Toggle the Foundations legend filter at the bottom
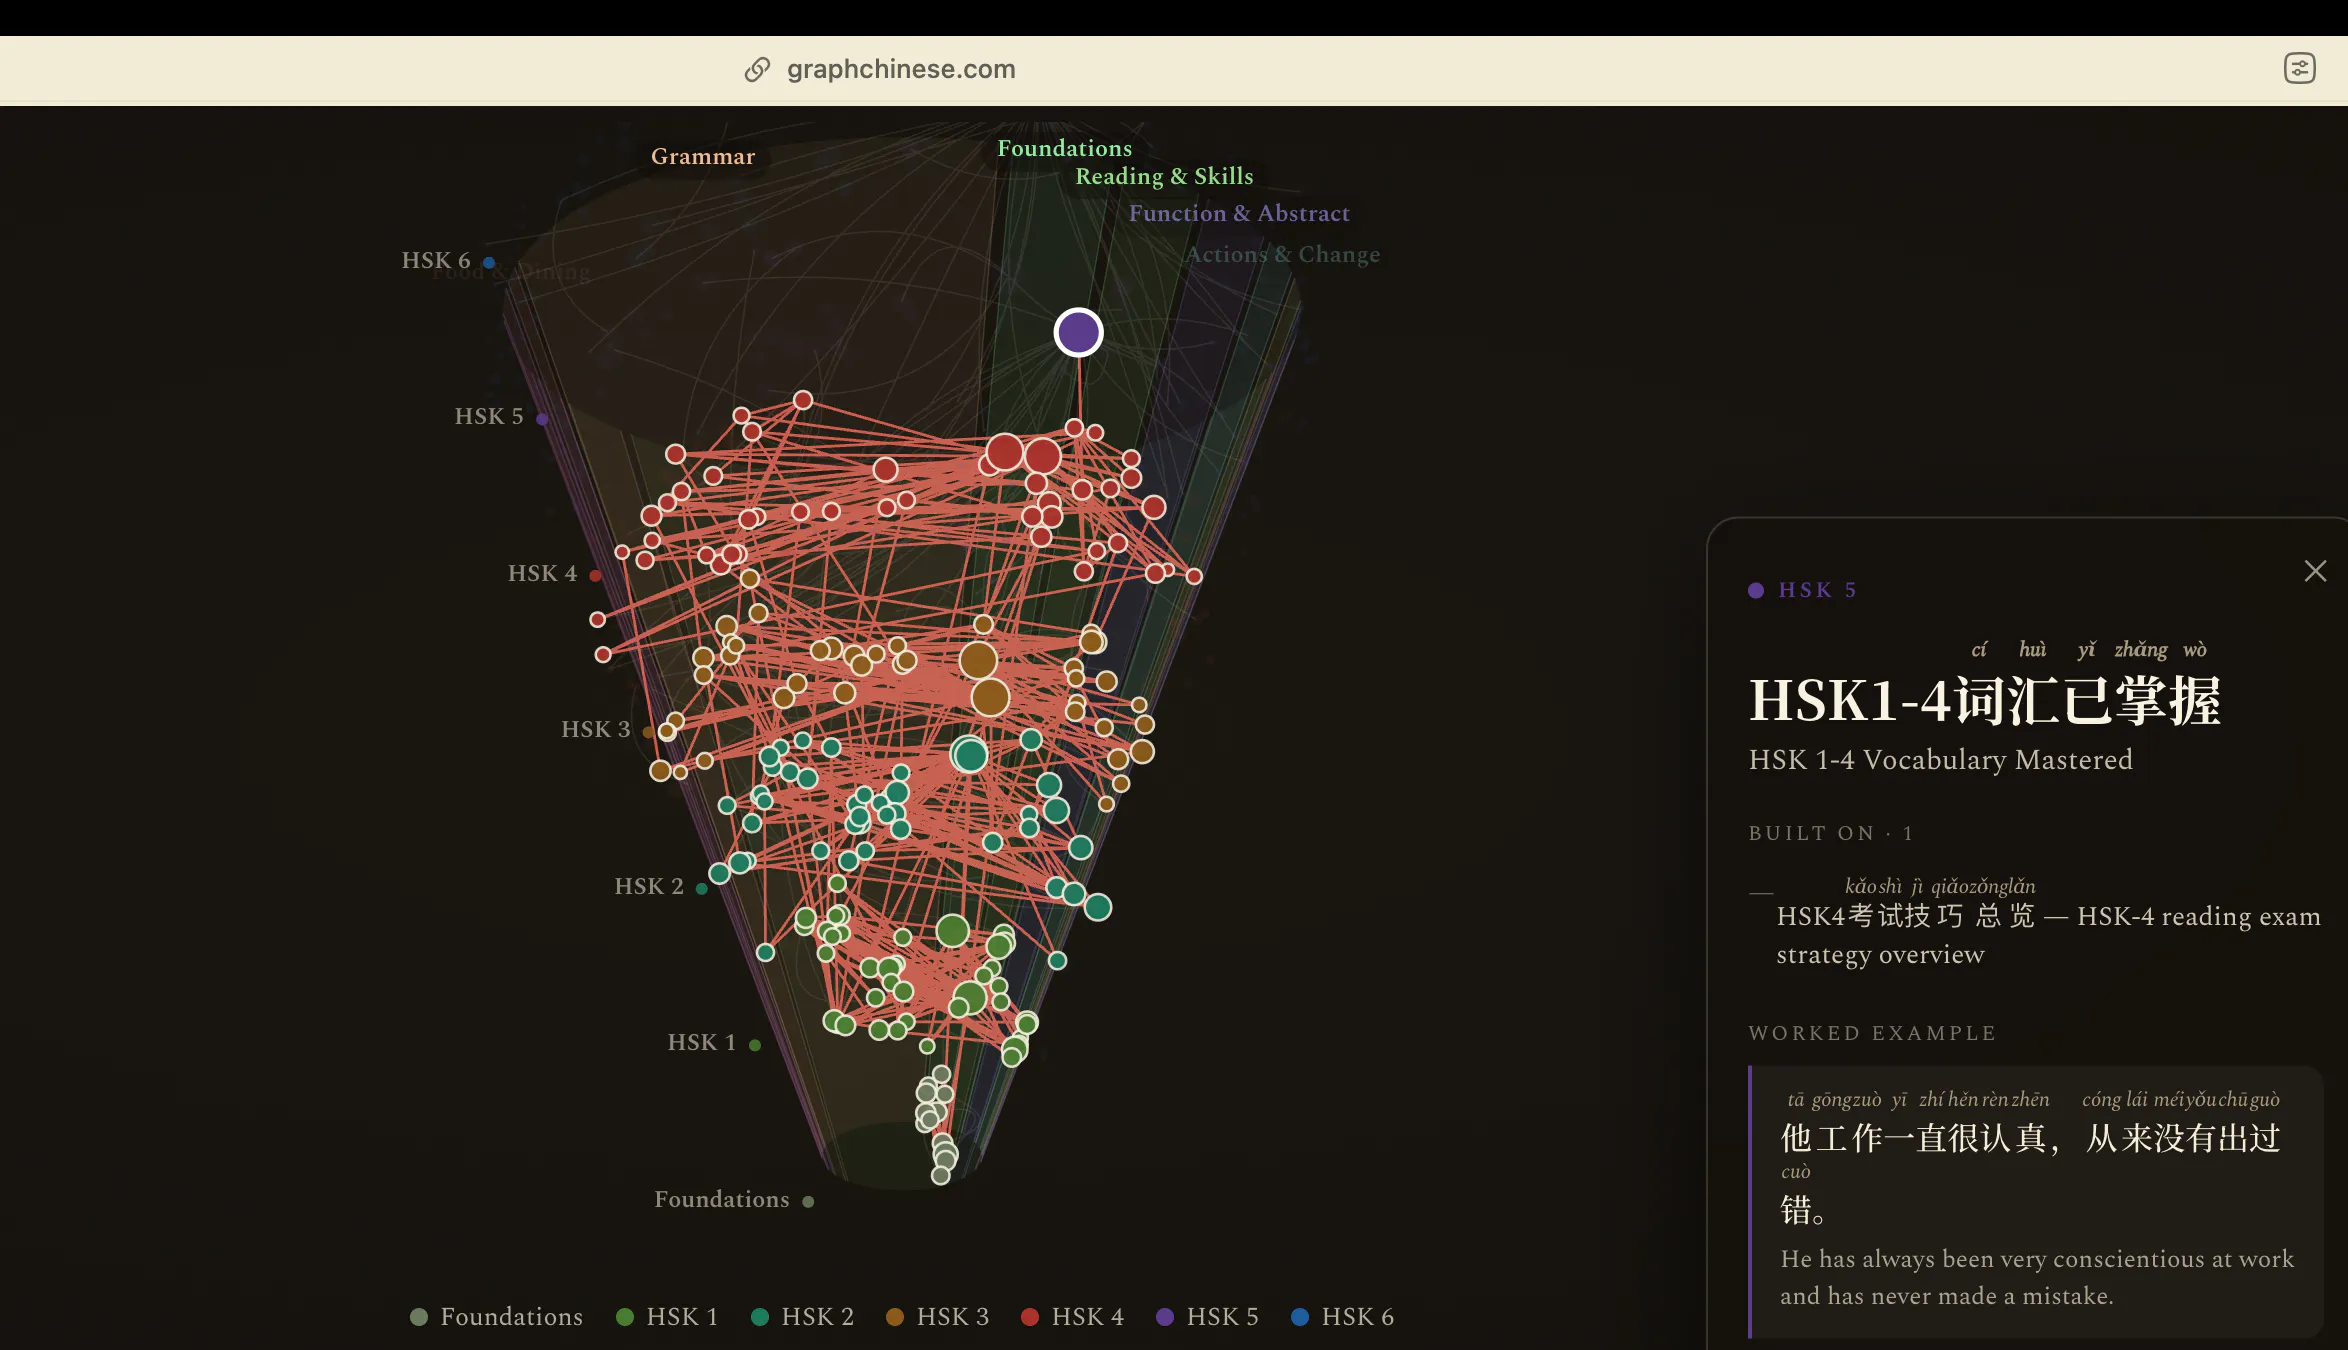Screen dimensions: 2348x1350 [496, 1317]
